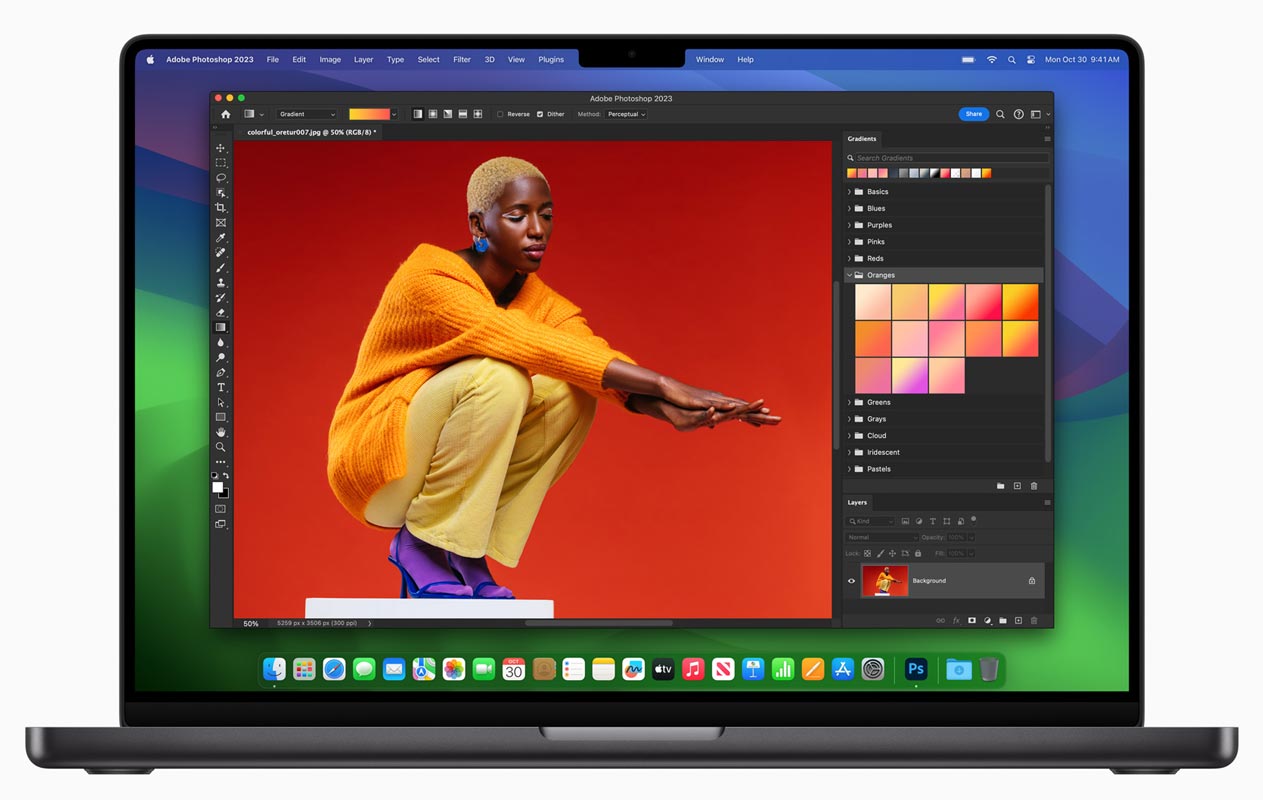Viewport: 1263px width, 800px height.
Task: Add a layer mask from Layers panel
Action: tap(971, 621)
